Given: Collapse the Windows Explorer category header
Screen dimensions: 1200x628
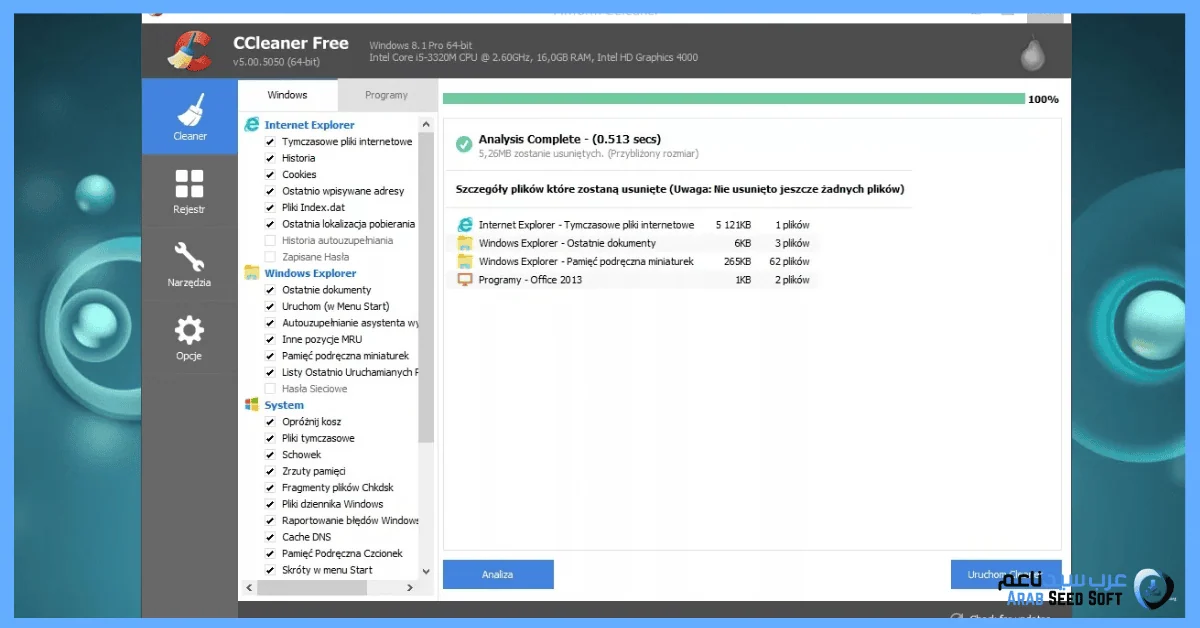Looking at the screenshot, I should 310,273.
